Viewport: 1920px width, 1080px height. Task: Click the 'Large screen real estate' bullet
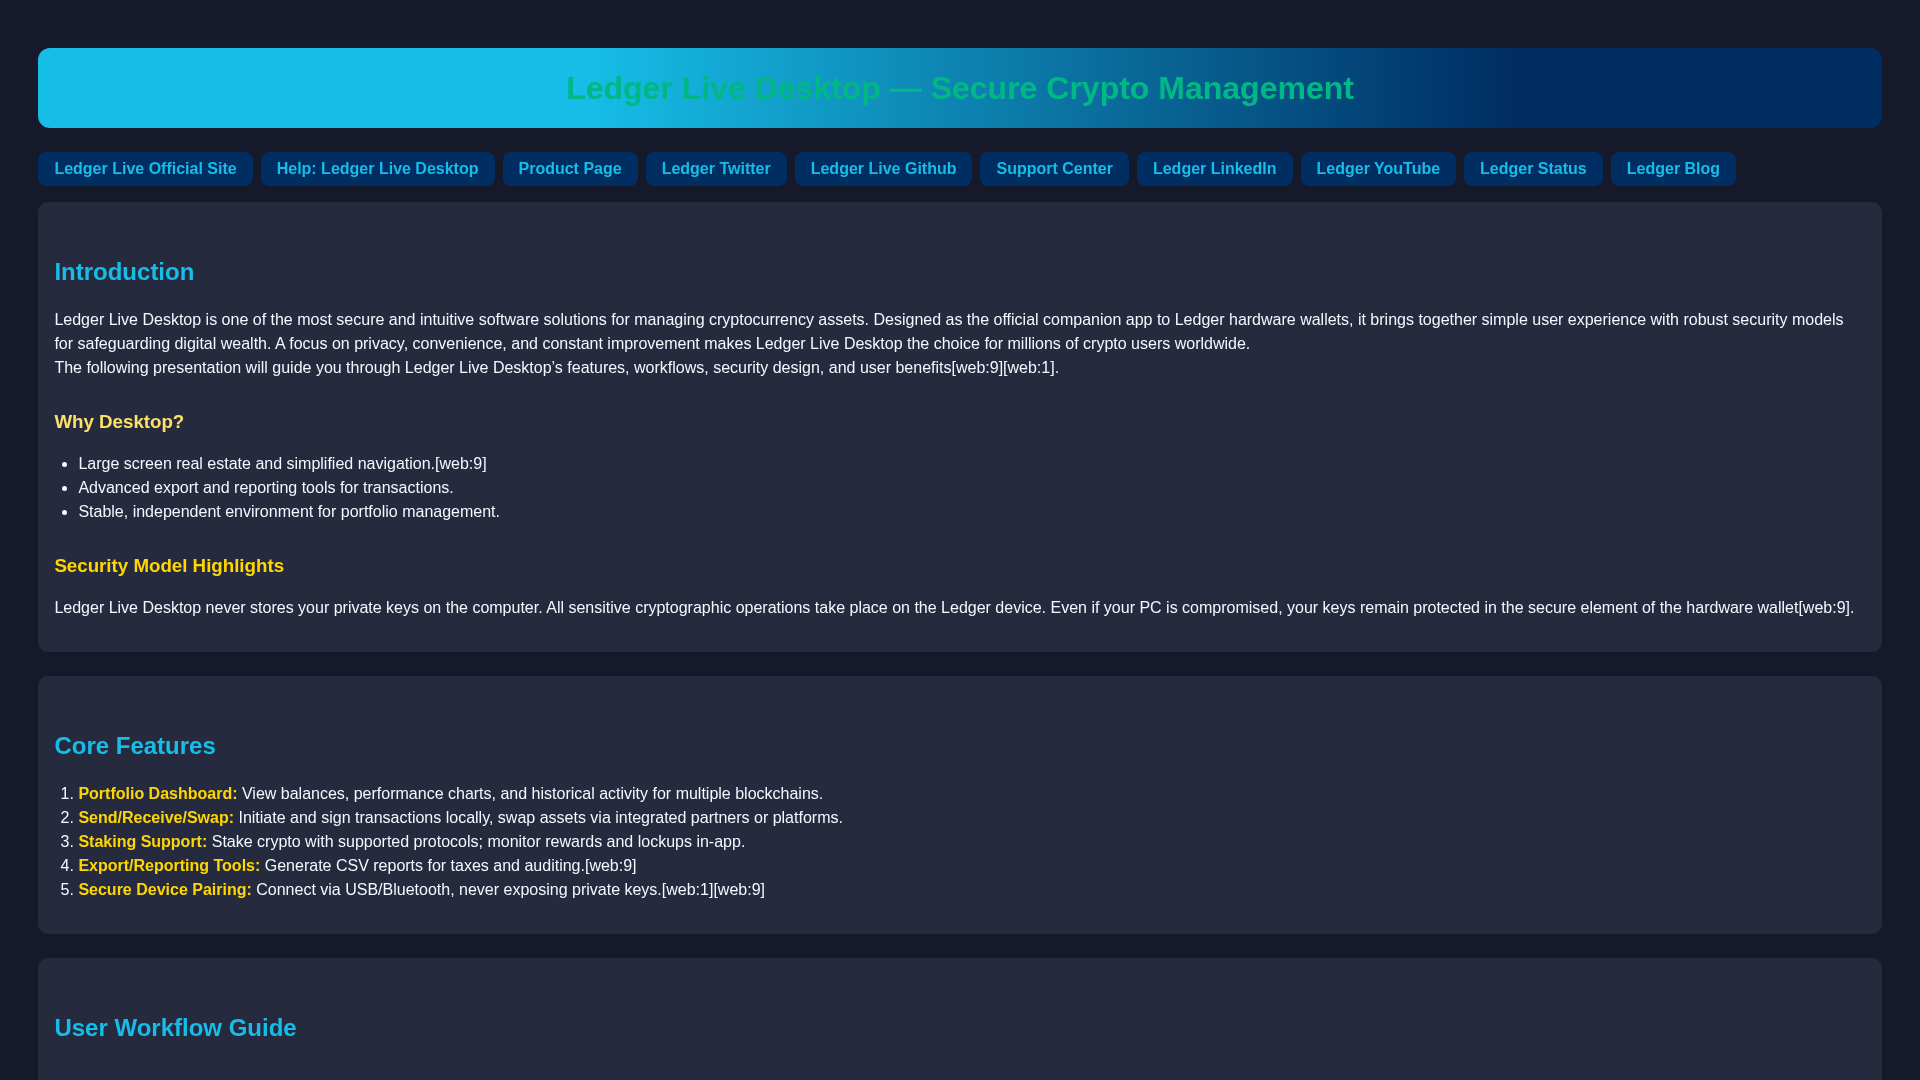coord(282,464)
